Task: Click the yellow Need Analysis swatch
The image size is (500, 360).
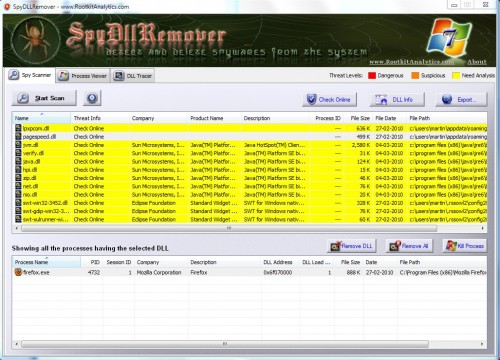Action: [456, 76]
